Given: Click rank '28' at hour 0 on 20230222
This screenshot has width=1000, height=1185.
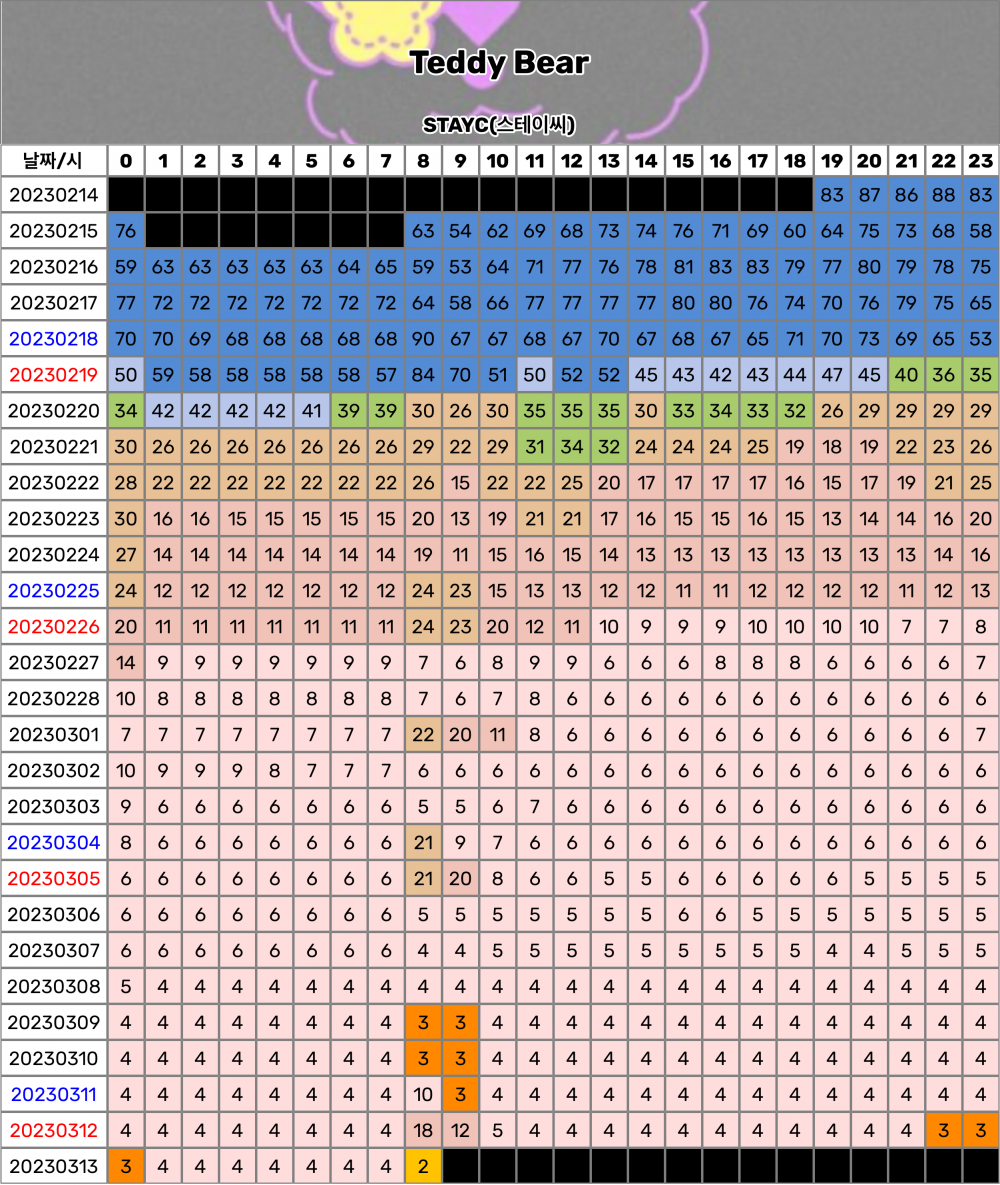Looking at the screenshot, I should coord(125,483).
